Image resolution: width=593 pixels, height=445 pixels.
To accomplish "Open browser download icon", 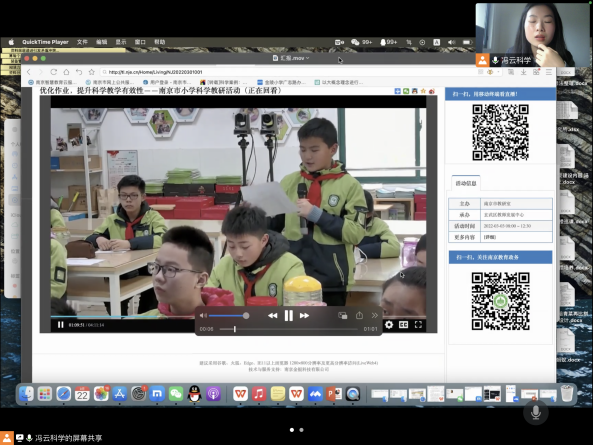I will 523,72.
